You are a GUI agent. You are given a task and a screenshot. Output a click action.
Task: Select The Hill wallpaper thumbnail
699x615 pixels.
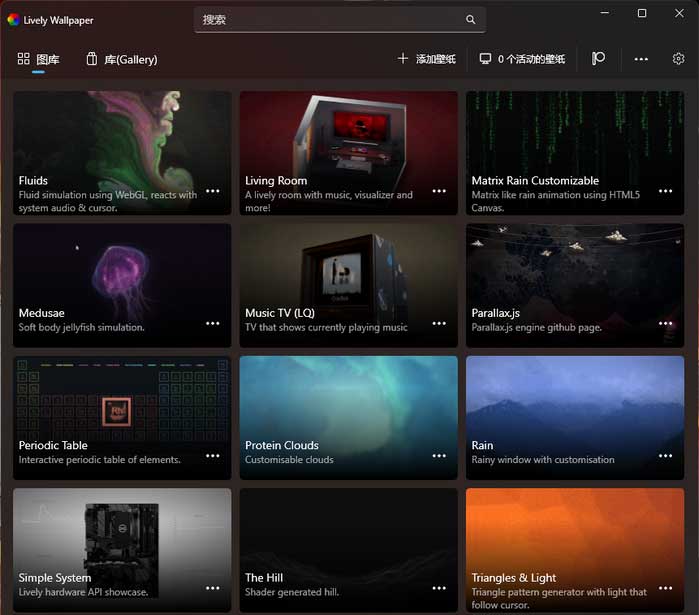(349, 550)
